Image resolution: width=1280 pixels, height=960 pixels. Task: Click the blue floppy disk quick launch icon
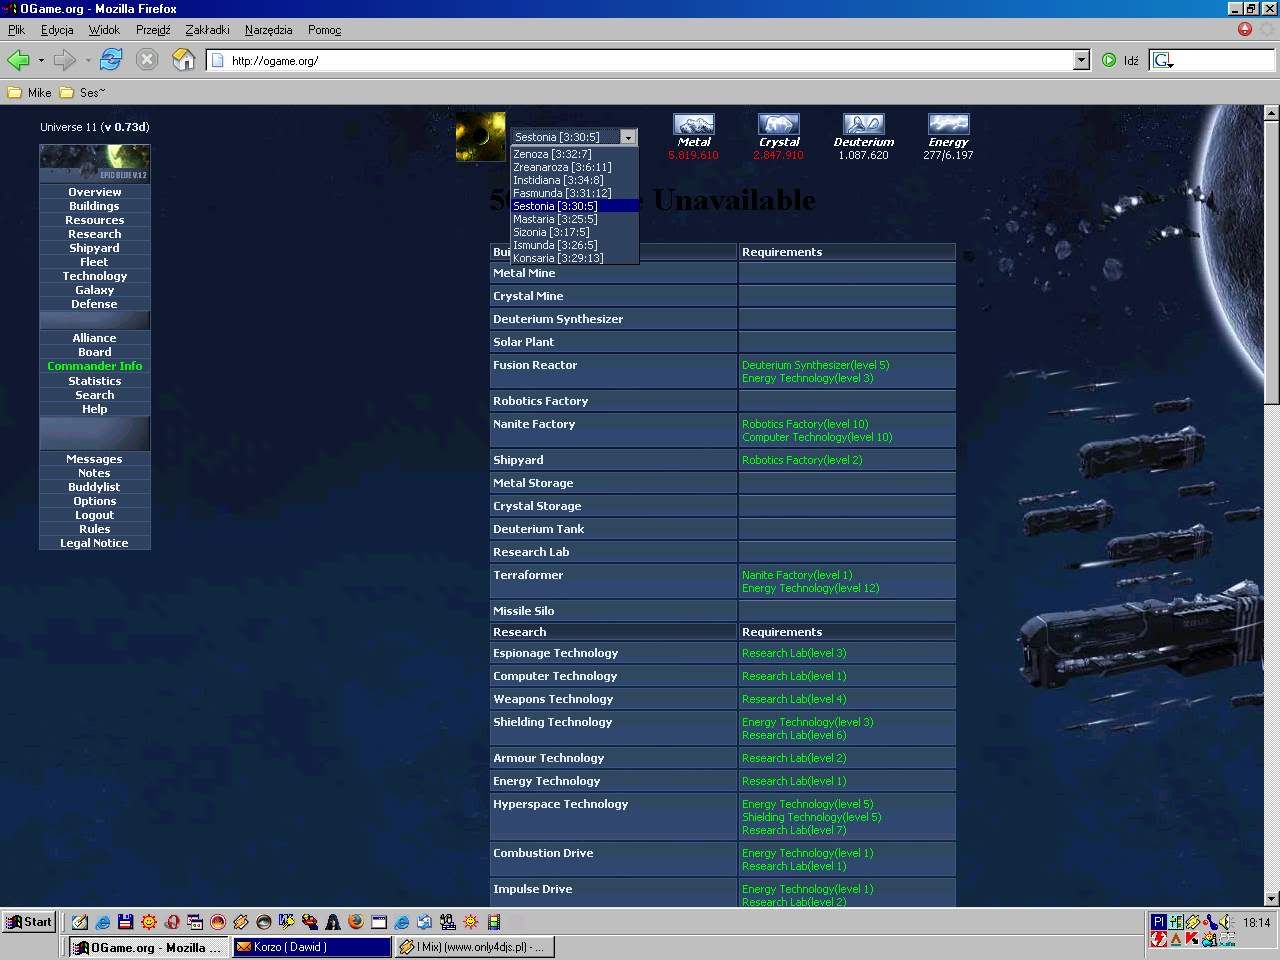[x=125, y=922]
